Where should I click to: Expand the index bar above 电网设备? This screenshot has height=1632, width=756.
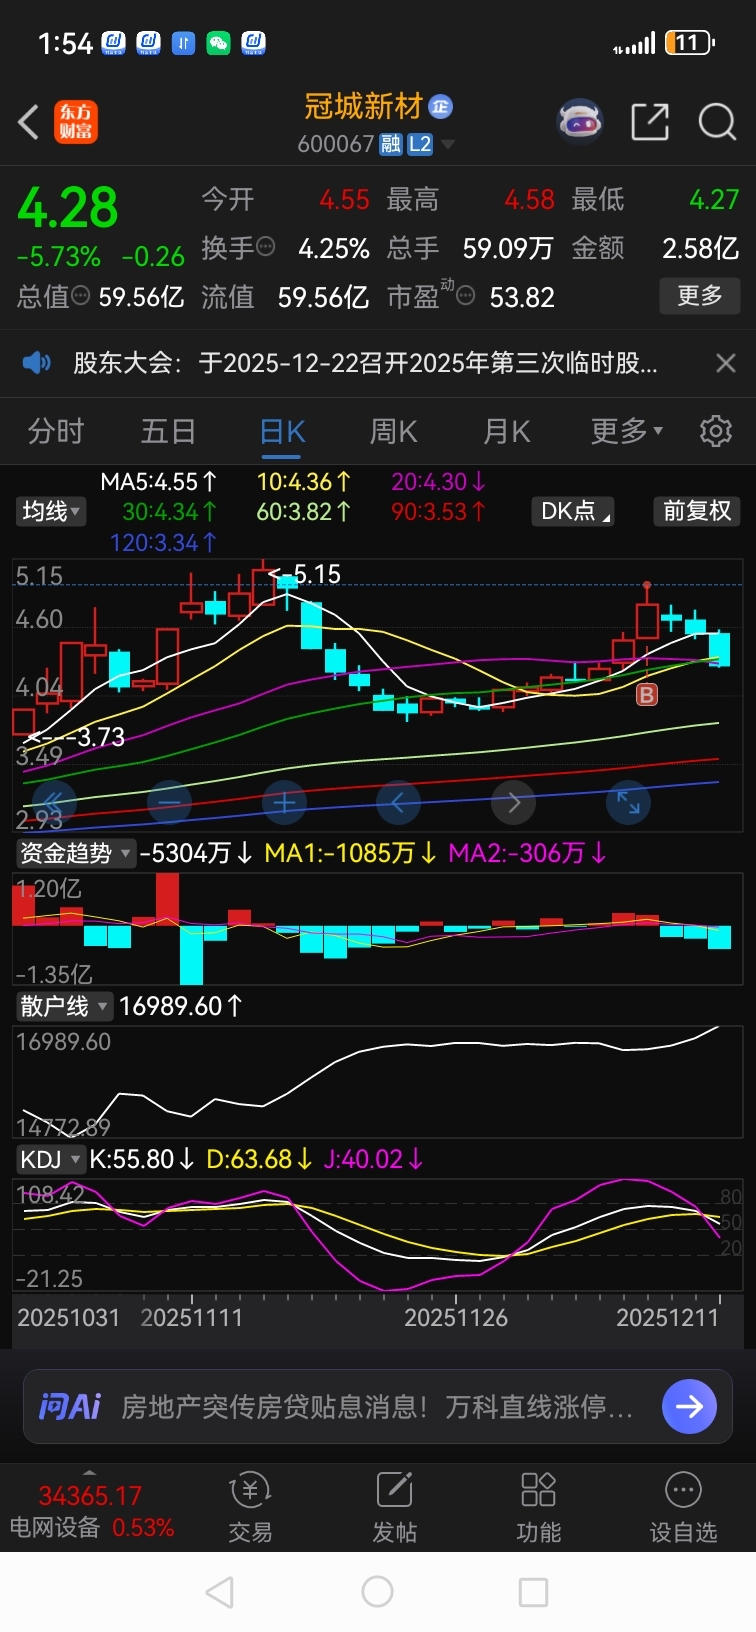[x=90, y=1473]
